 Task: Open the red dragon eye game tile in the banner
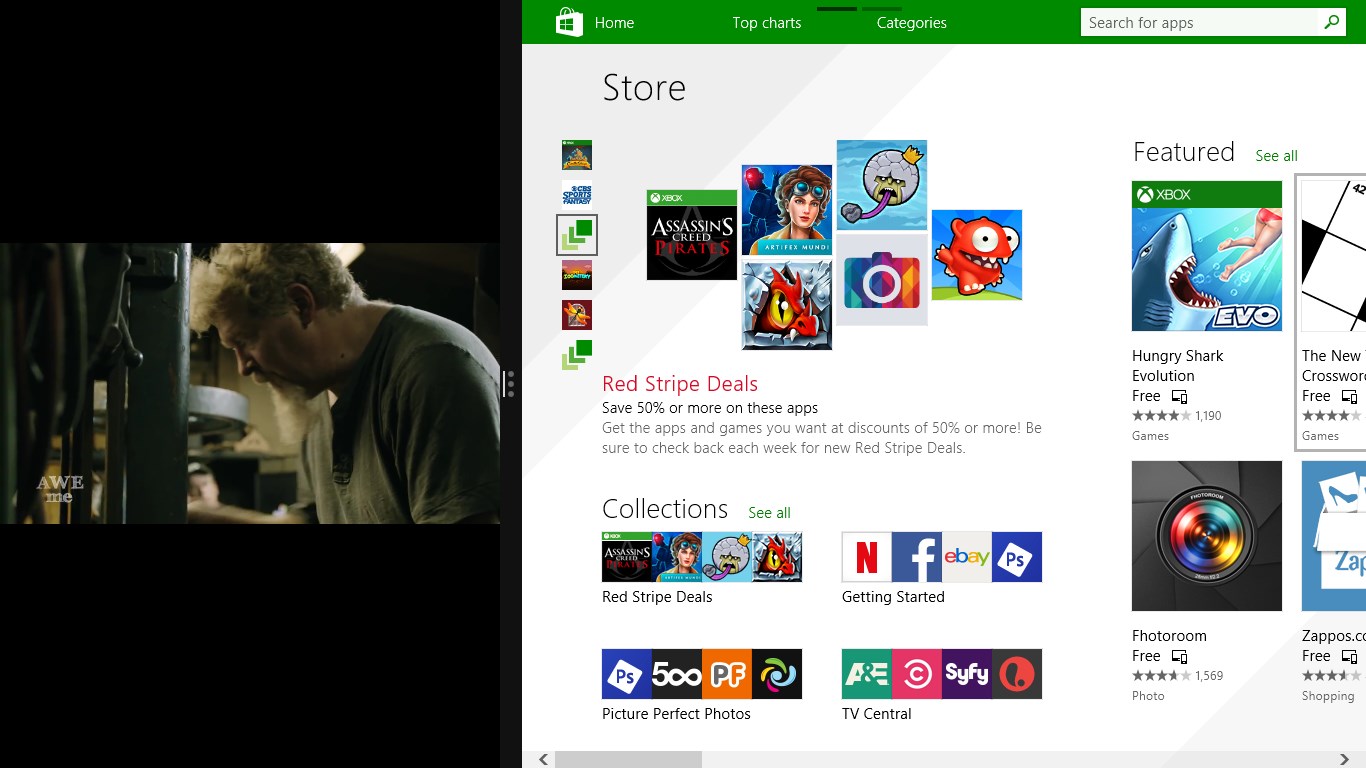click(787, 305)
